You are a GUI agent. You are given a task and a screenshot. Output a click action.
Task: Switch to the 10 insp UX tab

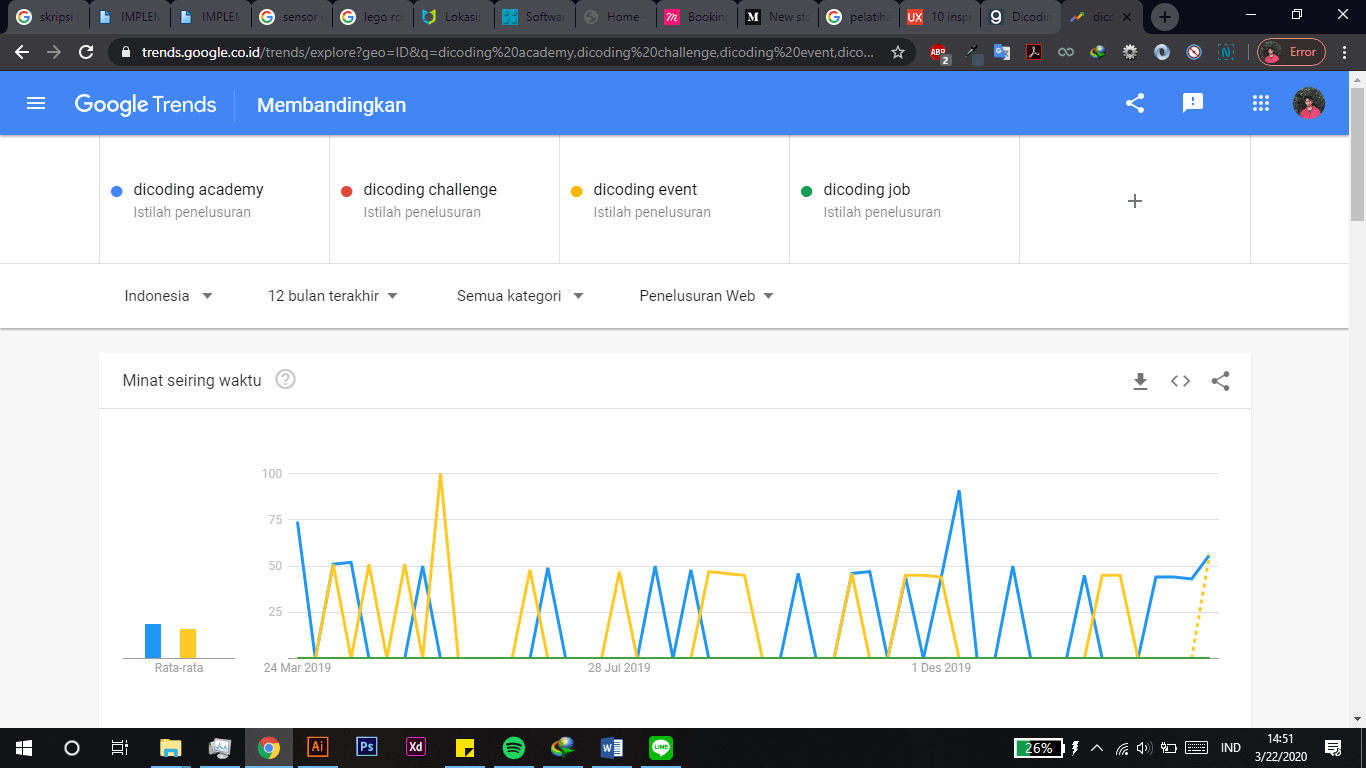tap(940, 17)
